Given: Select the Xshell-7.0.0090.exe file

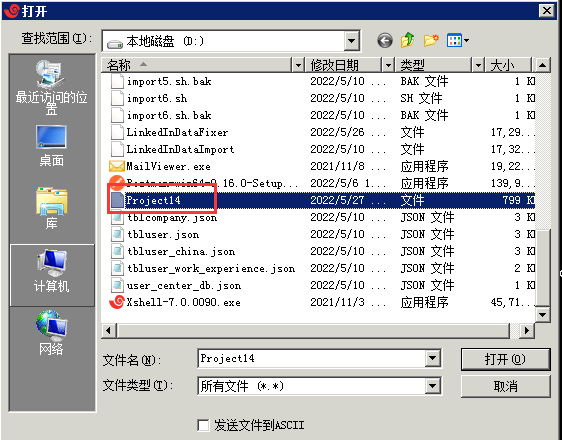Looking at the screenshot, I should 184,302.
